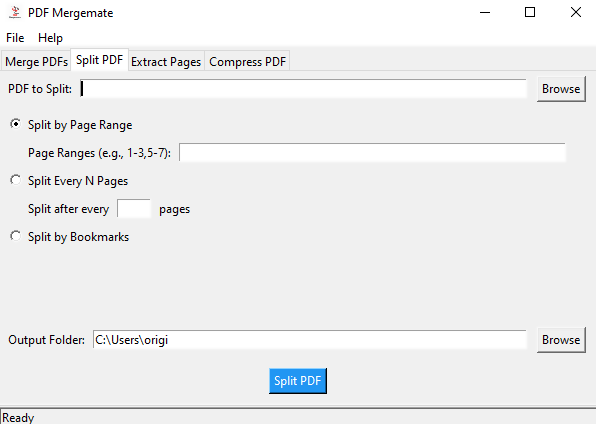
Task: Minimize the PDF Mergemate window
Action: point(485,13)
